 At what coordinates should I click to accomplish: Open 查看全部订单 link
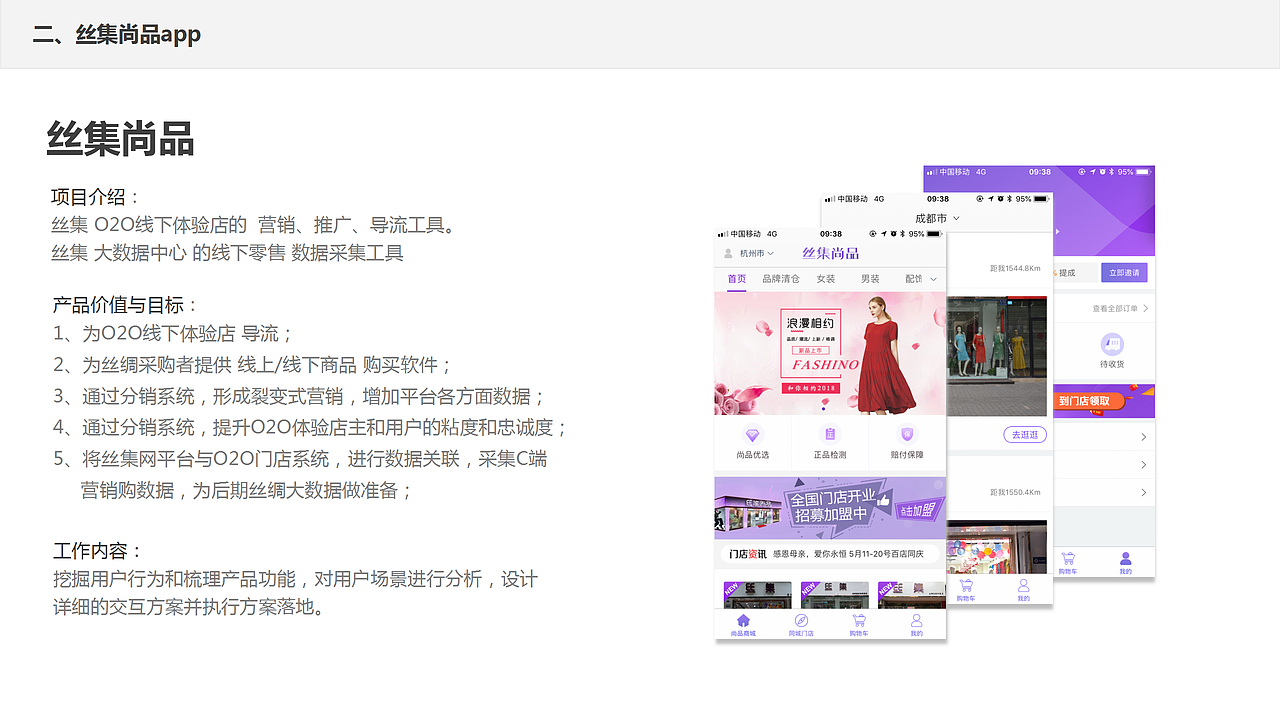coord(1120,309)
